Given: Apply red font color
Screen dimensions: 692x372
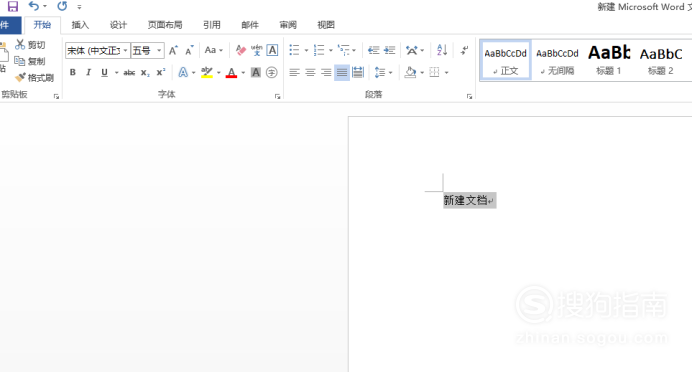Looking at the screenshot, I should (231, 72).
